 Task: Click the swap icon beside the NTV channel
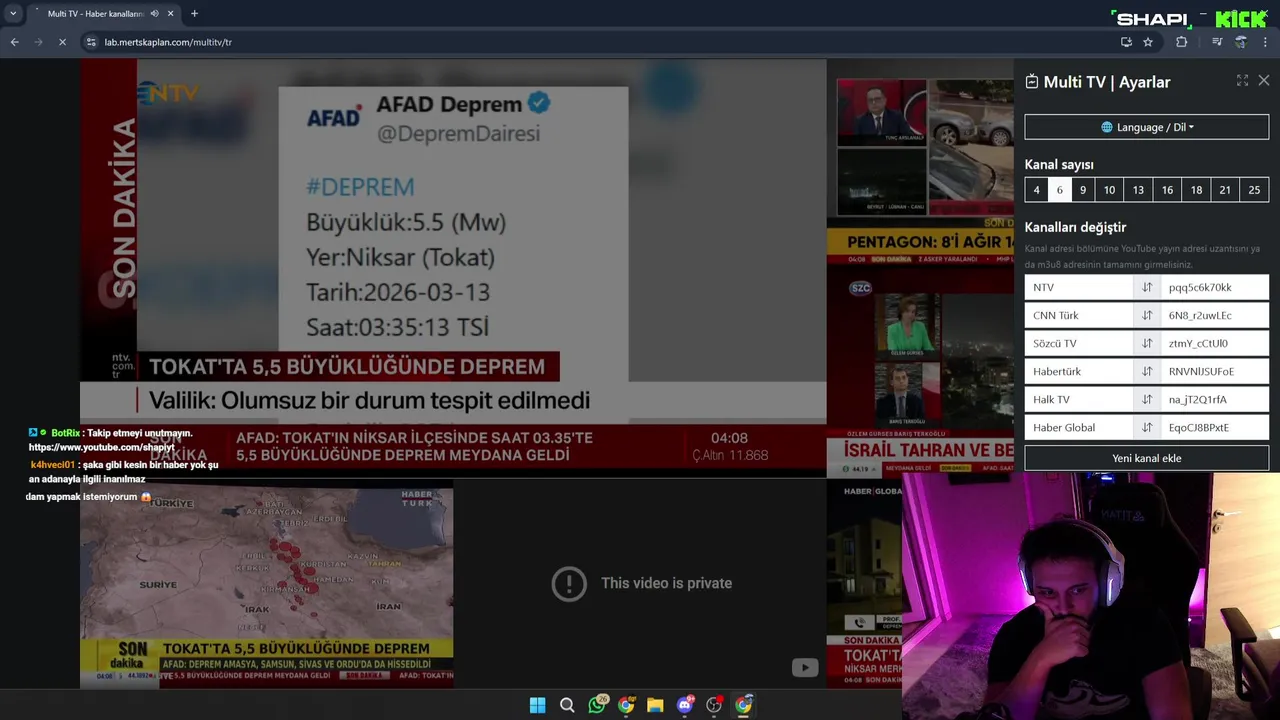1147,287
